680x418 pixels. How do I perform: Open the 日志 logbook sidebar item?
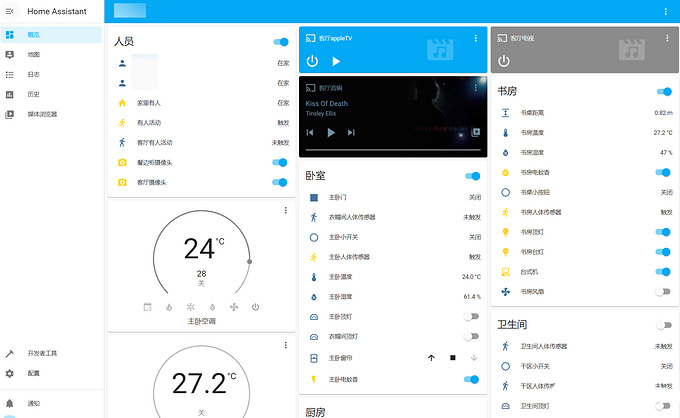[51, 75]
